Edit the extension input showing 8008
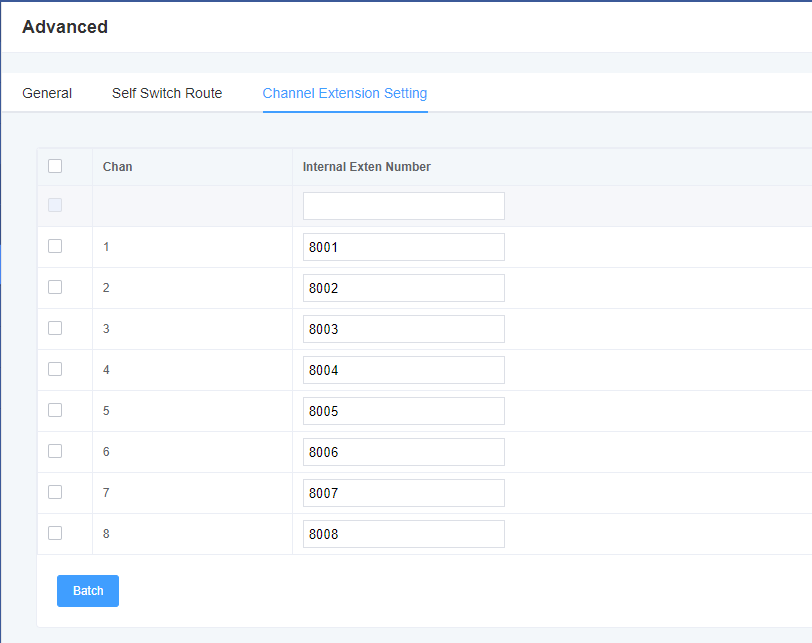This screenshot has width=812, height=643. pyautogui.click(x=404, y=534)
